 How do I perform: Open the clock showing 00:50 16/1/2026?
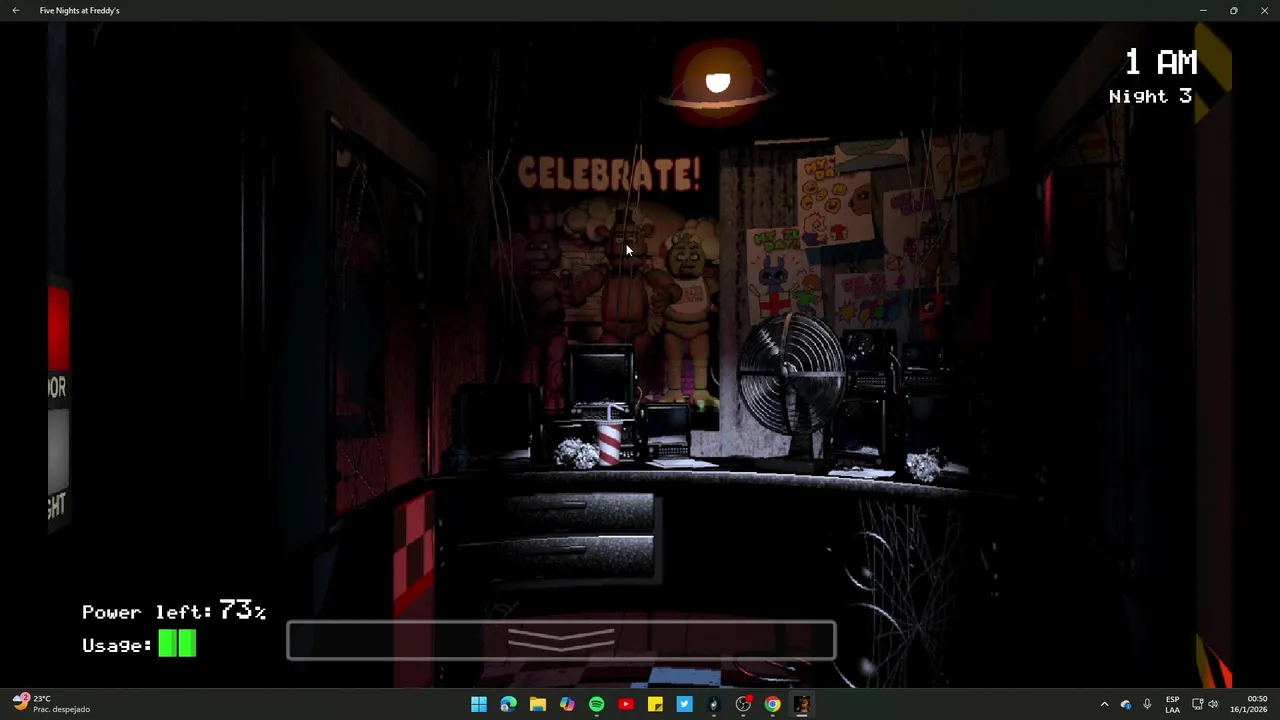[x=1249, y=704]
